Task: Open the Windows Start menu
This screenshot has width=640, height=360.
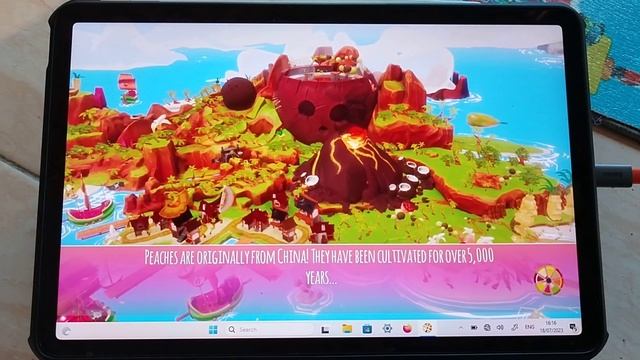Action: (x=213, y=329)
